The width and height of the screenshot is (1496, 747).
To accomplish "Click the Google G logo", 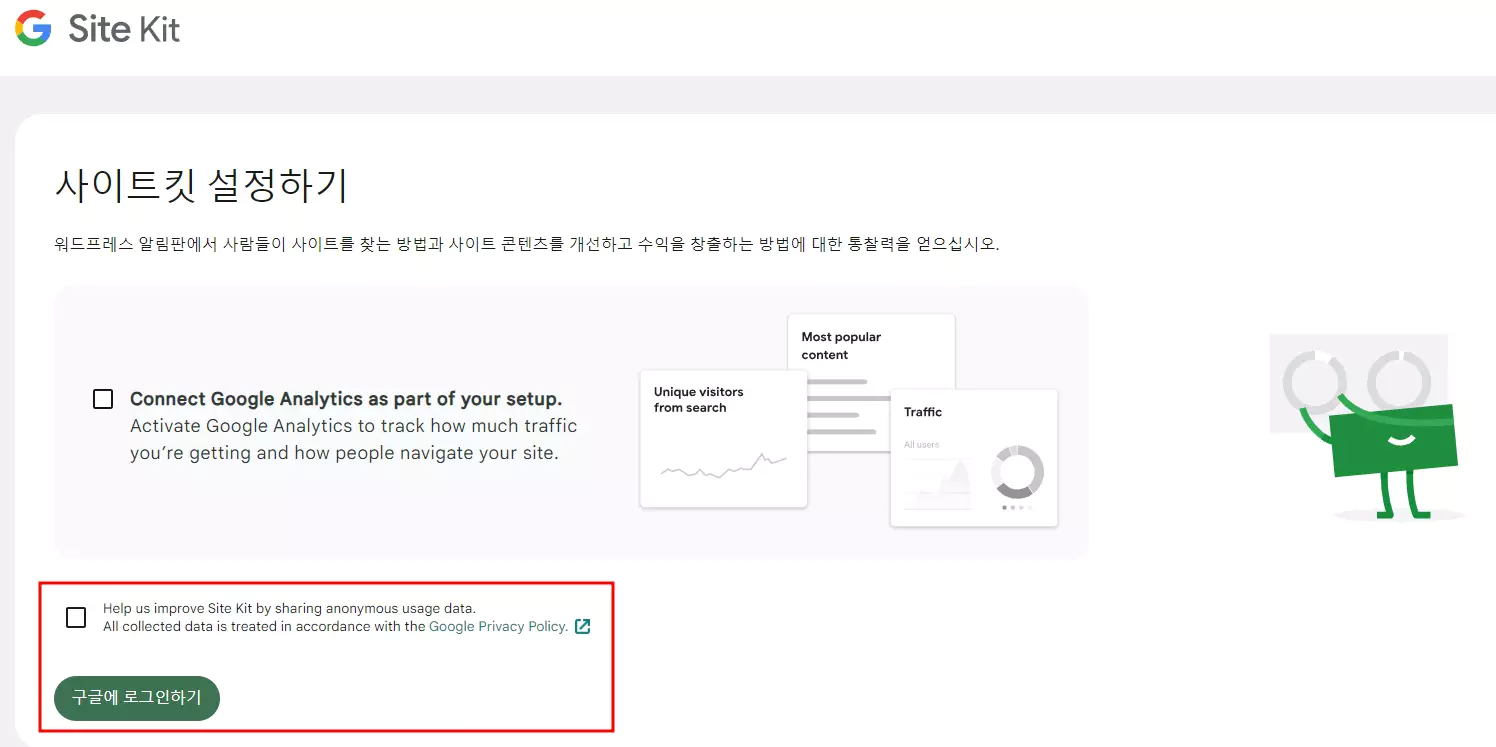I will point(33,29).
